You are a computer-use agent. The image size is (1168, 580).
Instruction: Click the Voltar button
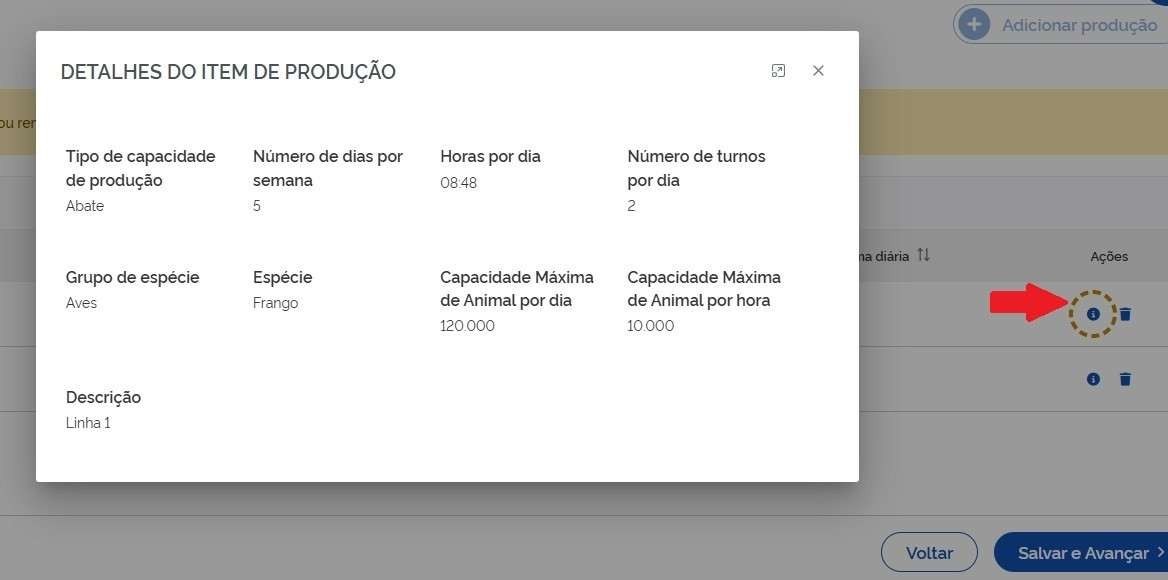tap(928, 553)
